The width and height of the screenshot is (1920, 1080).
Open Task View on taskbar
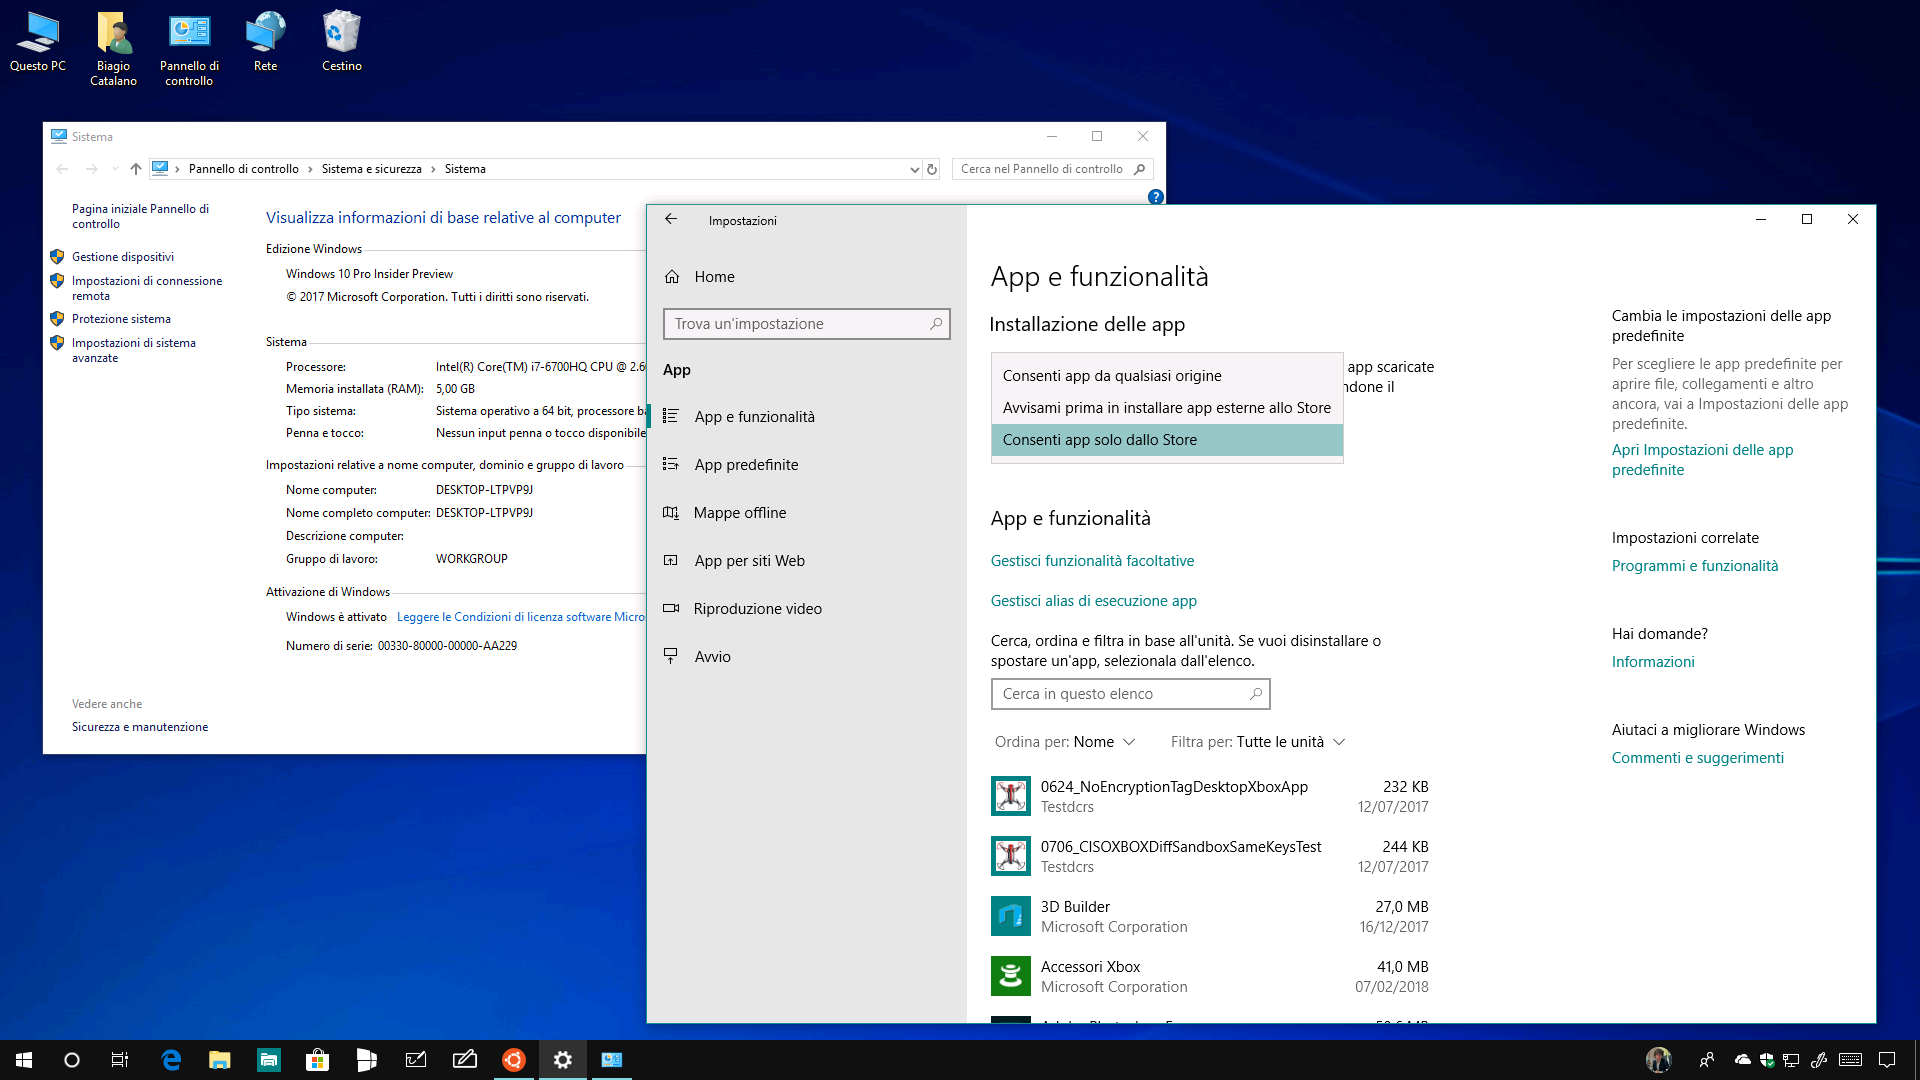(120, 1060)
